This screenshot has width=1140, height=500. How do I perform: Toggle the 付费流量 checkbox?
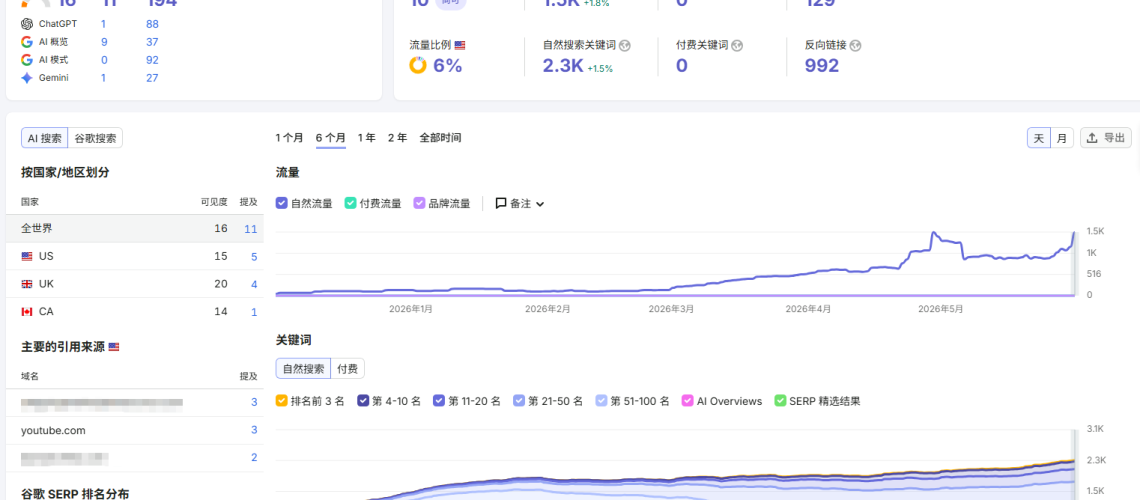pyautogui.click(x=350, y=203)
